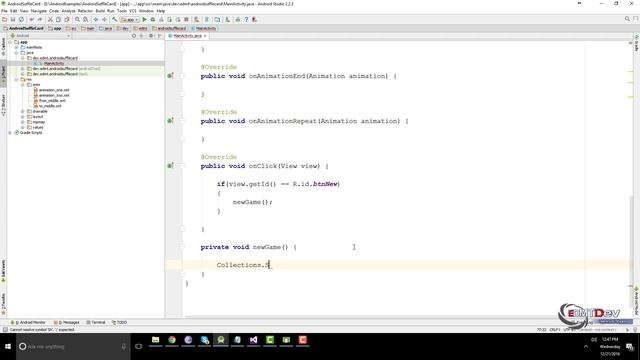Click the Copy icon in toolbar
The image size is (640, 360).
[x=58, y=20]
